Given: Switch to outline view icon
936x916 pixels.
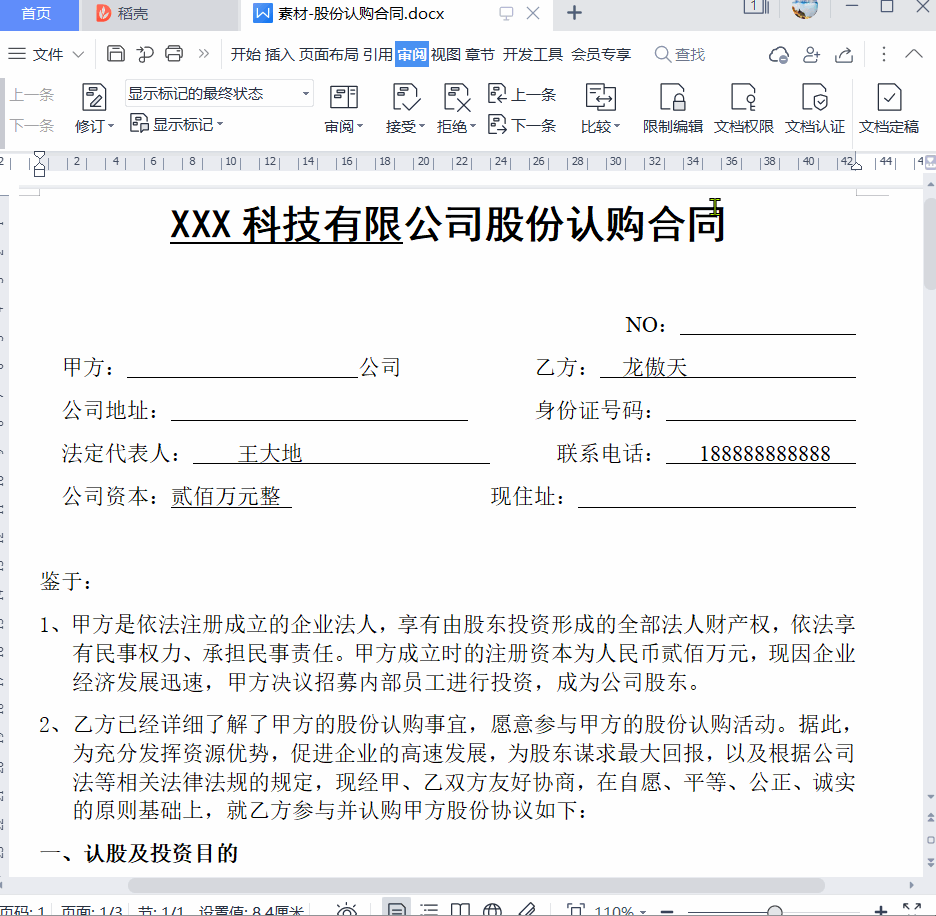Looking at the screenshot, I should (x=429, y=910).
